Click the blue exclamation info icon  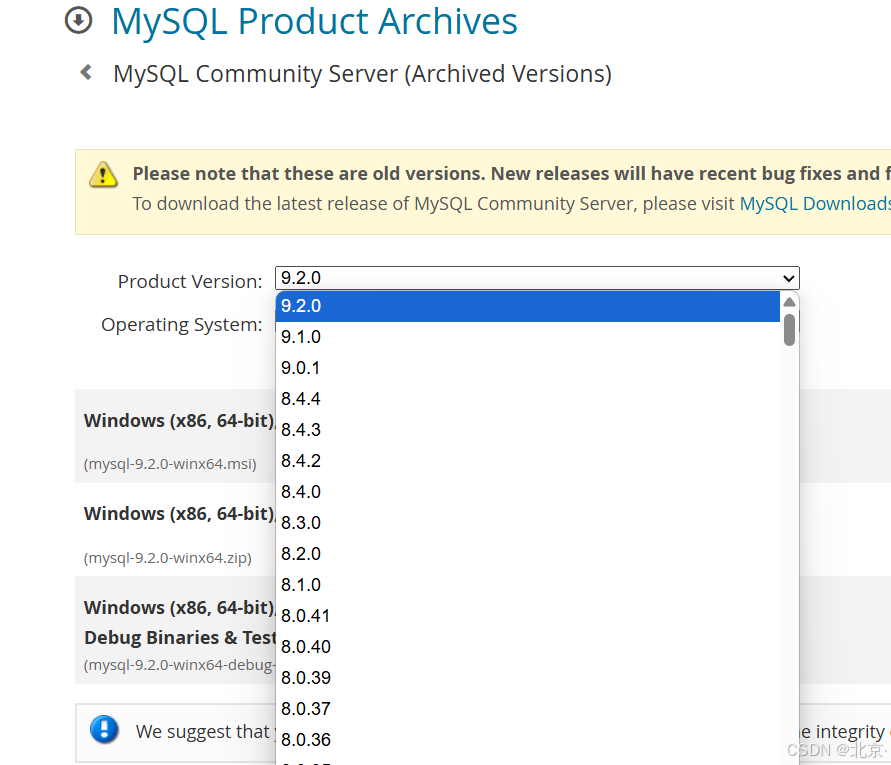(105, 729)
